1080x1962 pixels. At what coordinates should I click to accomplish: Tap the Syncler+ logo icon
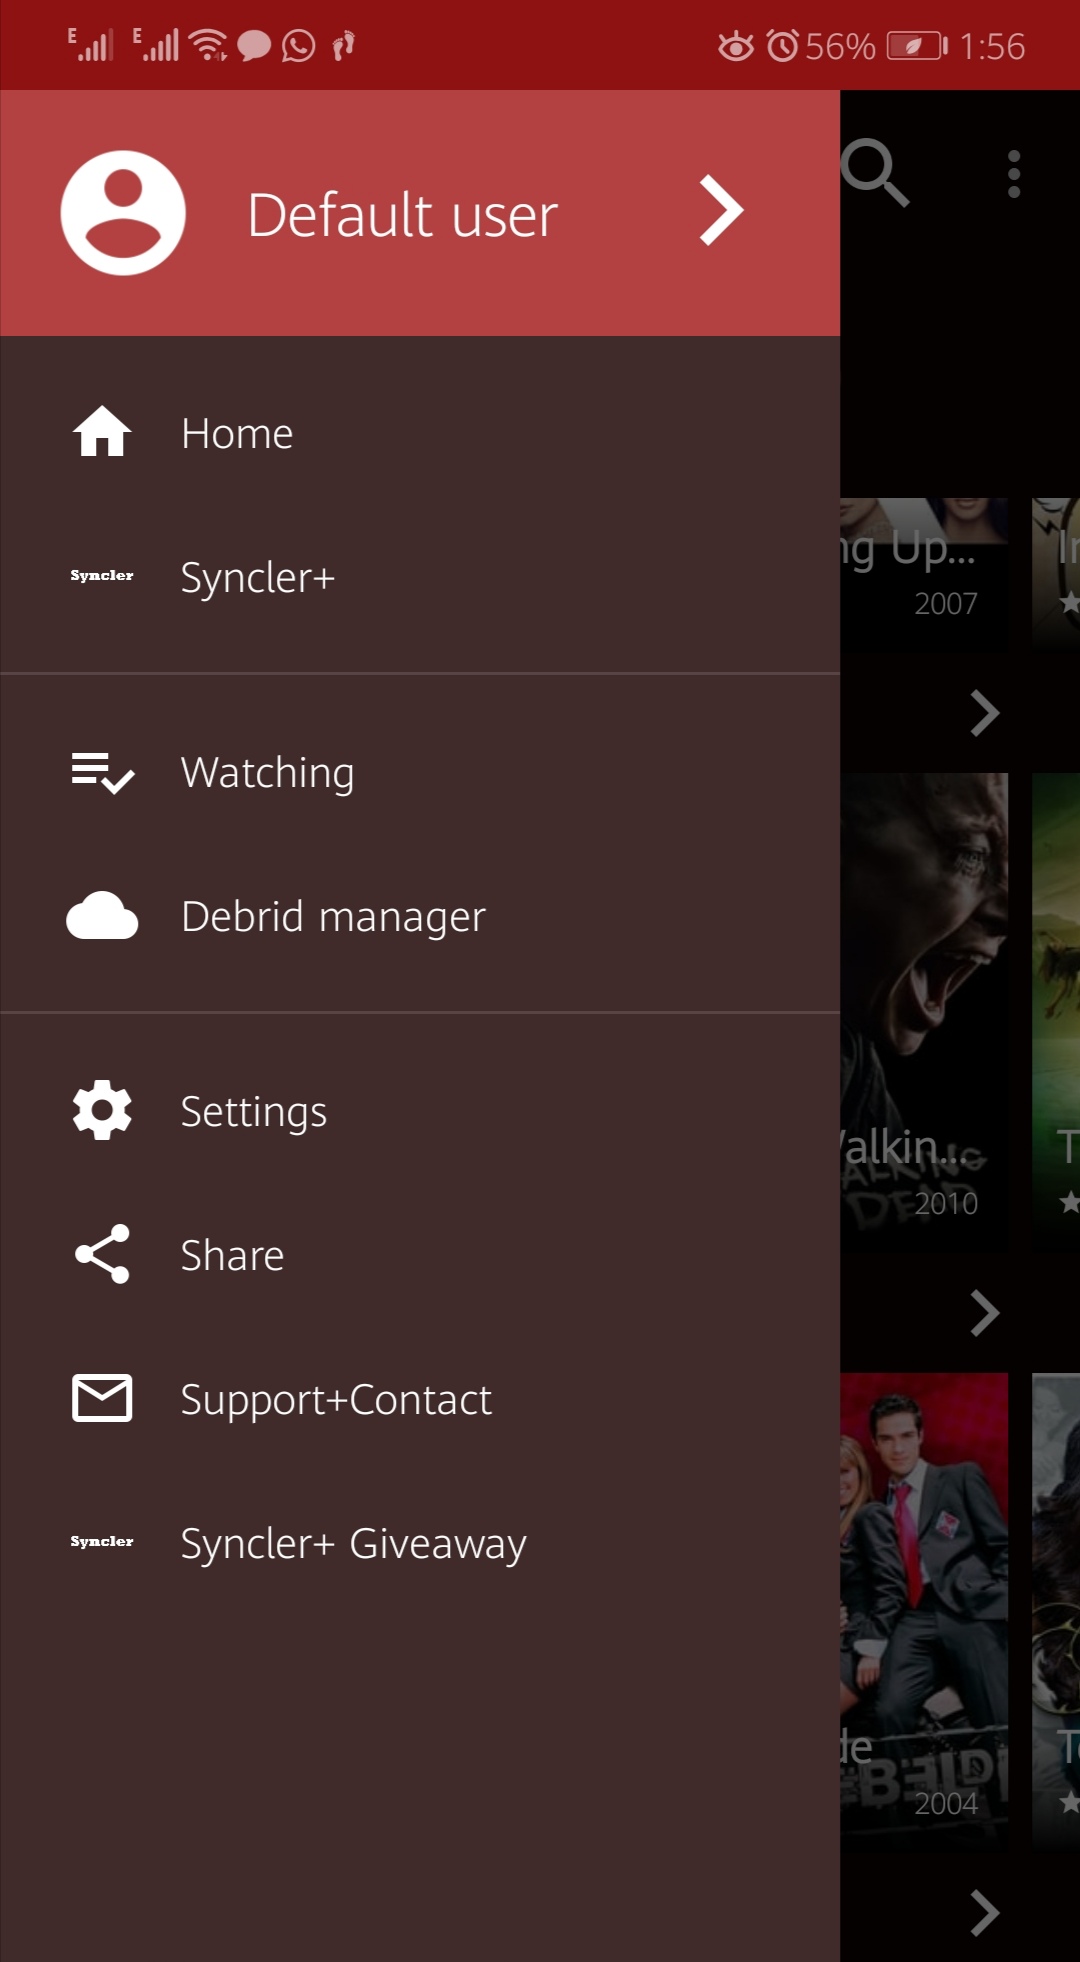(102, 576)
